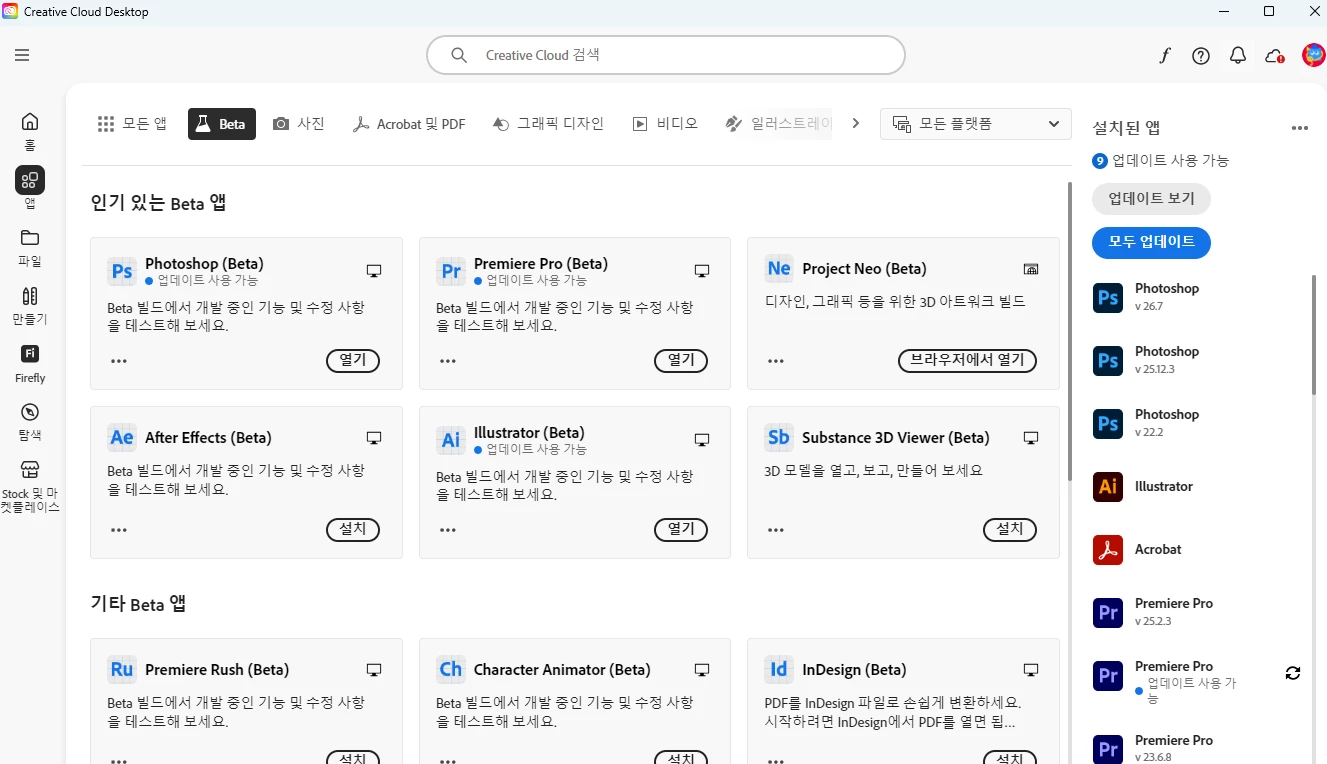Open Stock and Marketplace sidebar item
The width and height of the screenshot is (1327, 764).
coord(30,486)
